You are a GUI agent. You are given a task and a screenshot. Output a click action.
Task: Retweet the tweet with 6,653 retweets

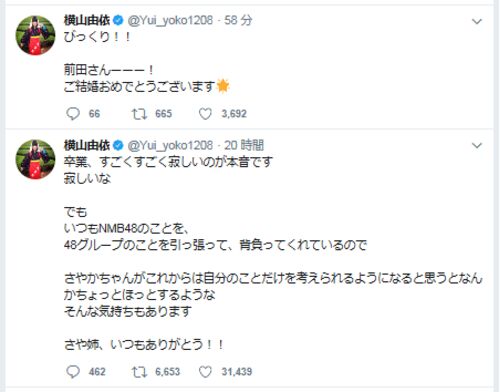click(139, 371)
